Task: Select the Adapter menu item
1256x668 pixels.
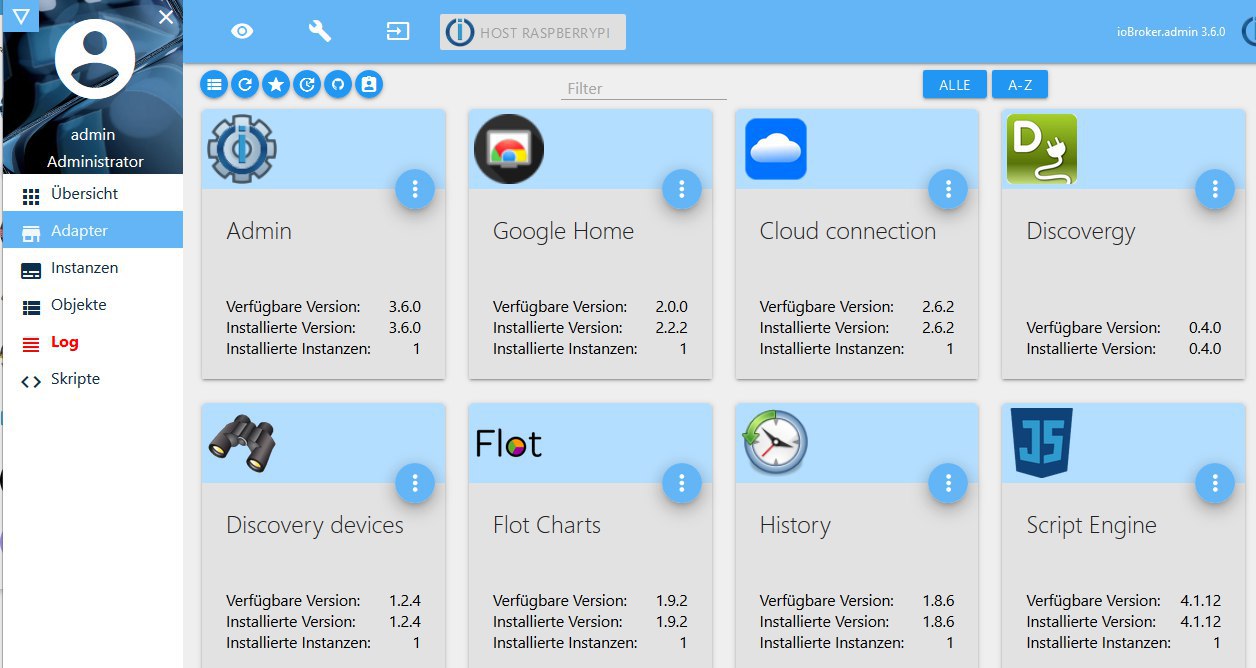Action: pos(93,231)
